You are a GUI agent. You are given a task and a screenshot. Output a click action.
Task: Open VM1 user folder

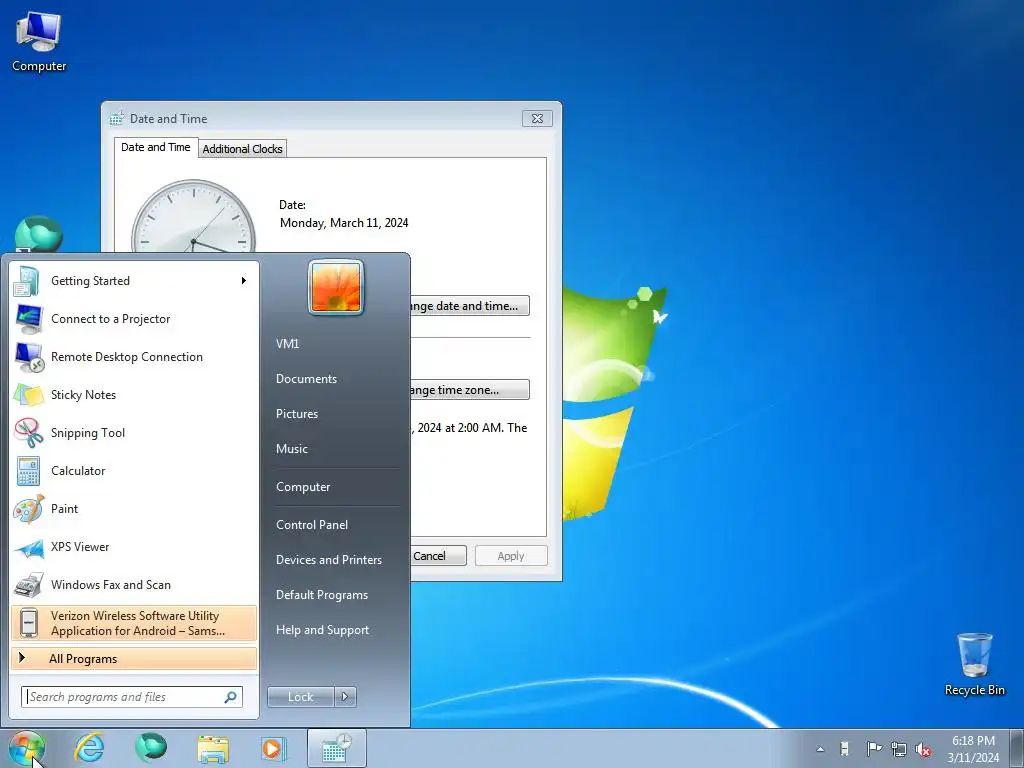pos(287,344)
